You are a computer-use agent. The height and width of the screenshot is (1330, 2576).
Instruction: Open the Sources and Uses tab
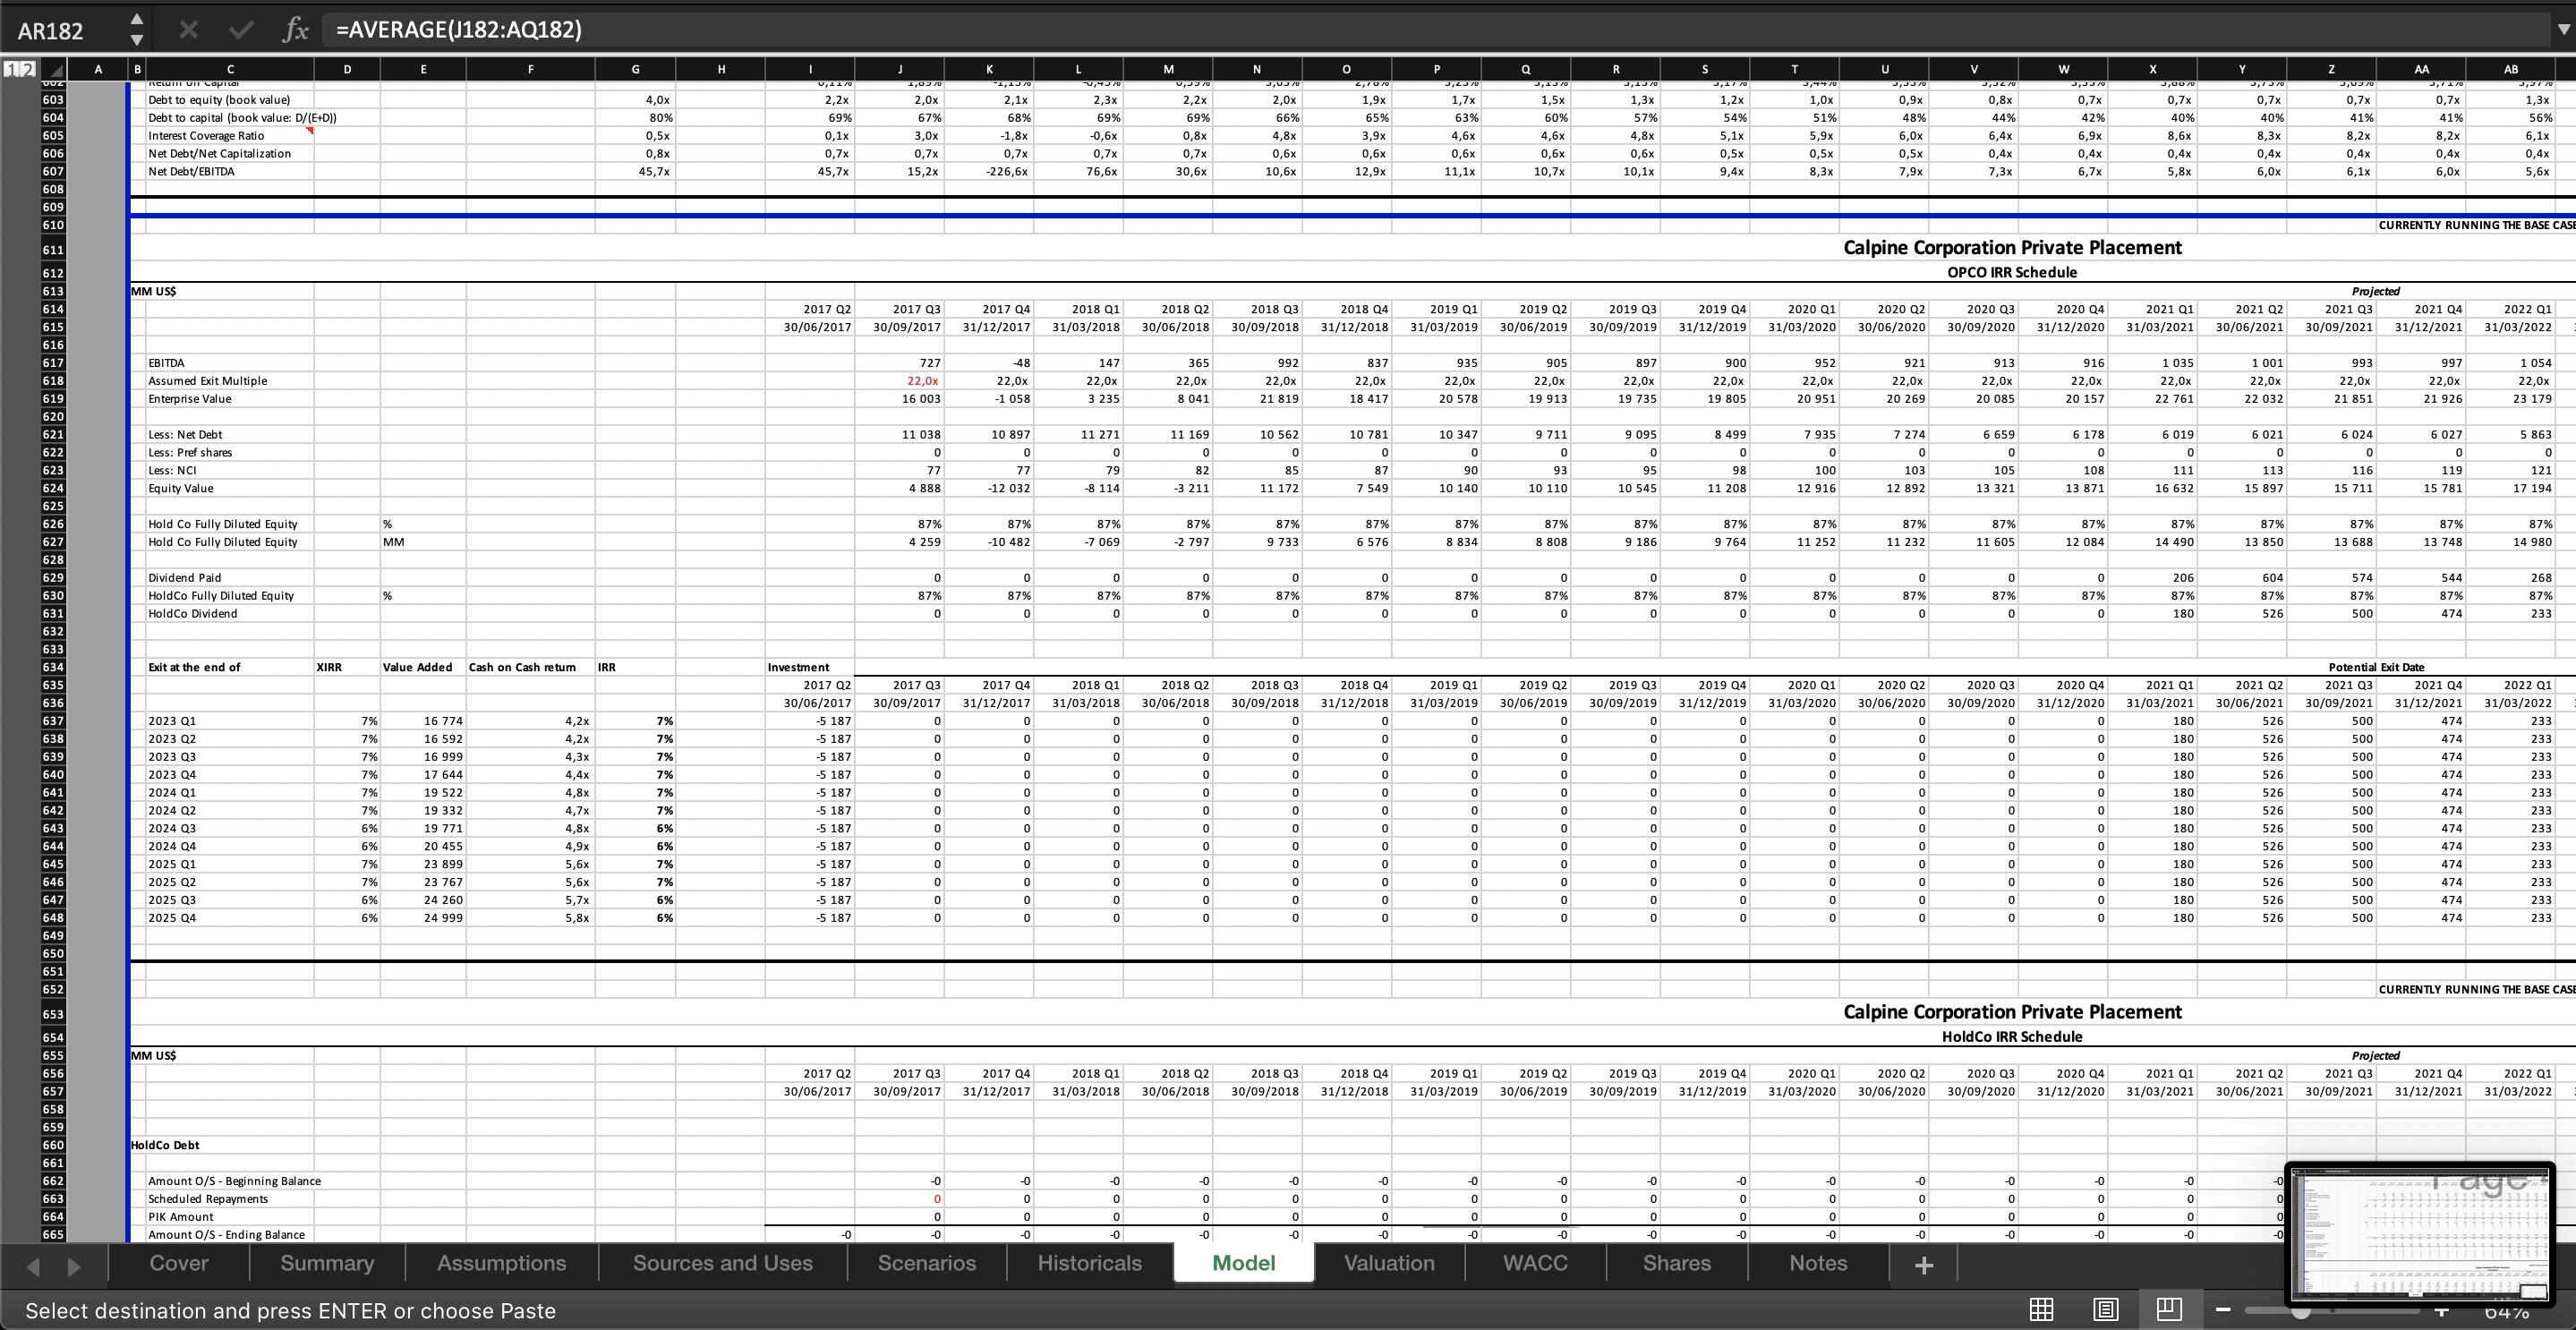[x=722, y=1263]
